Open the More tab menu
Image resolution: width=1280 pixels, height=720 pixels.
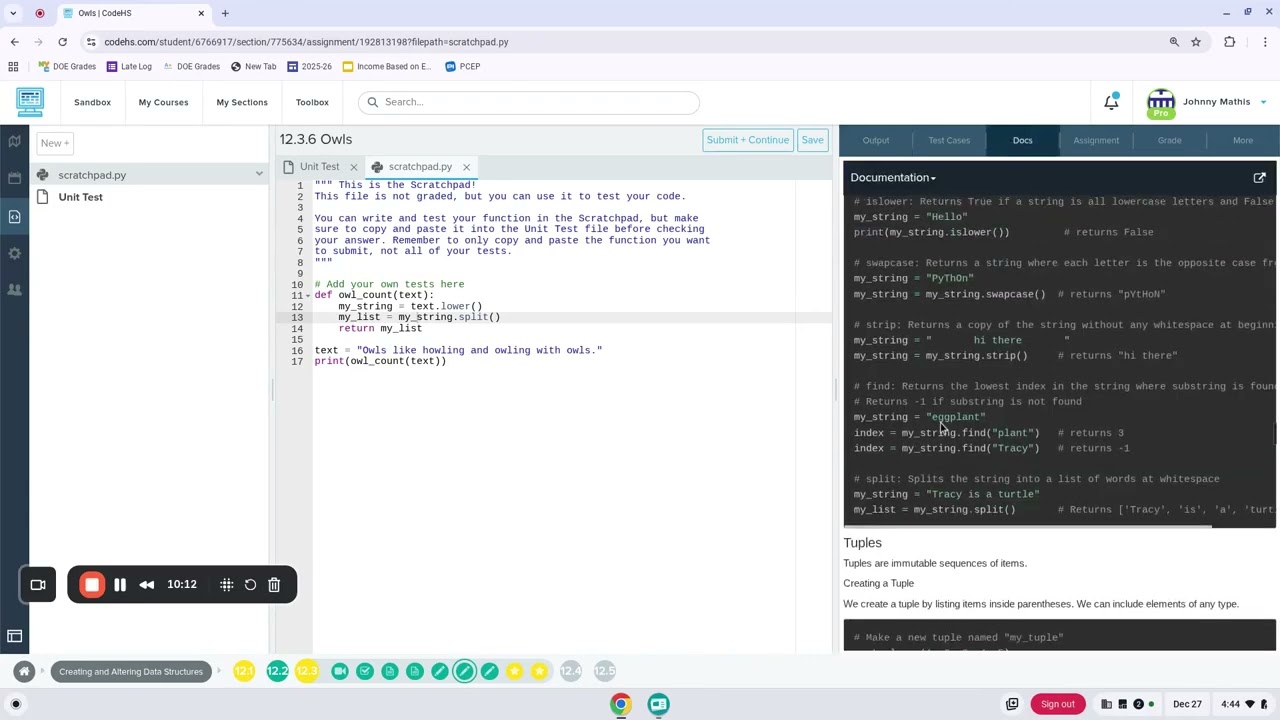pos(1243,141)
